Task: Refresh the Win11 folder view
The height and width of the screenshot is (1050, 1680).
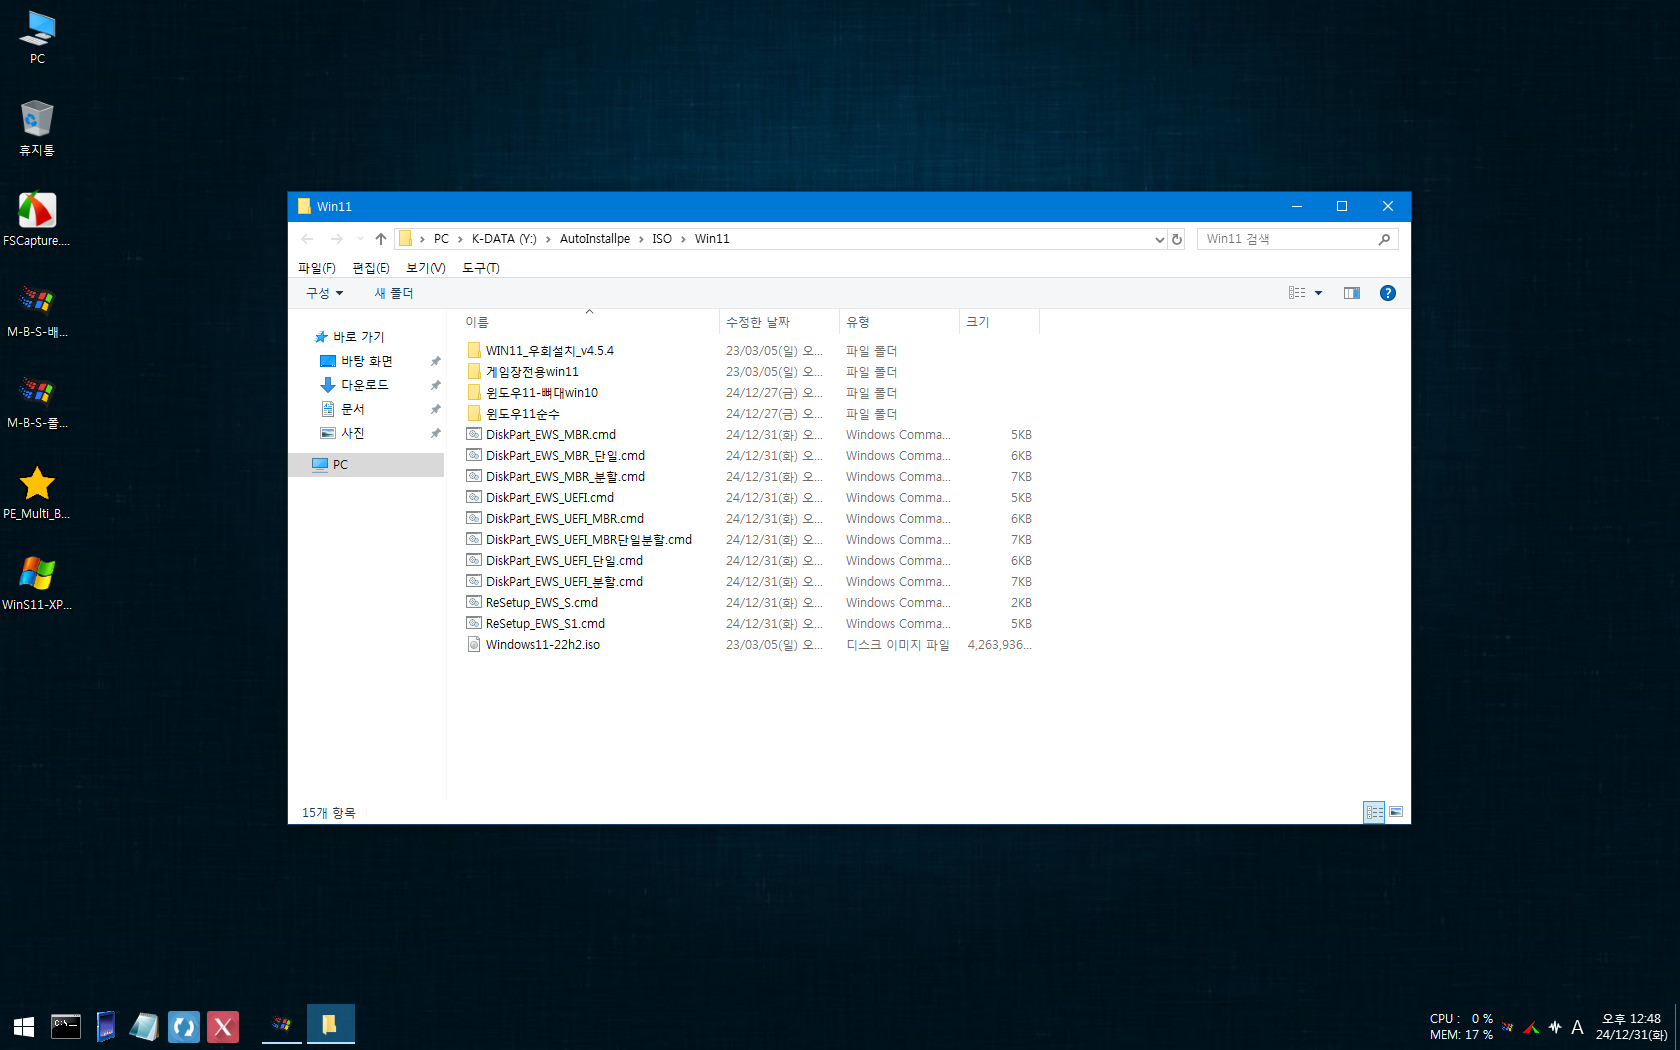Action: pos(1177,239)
